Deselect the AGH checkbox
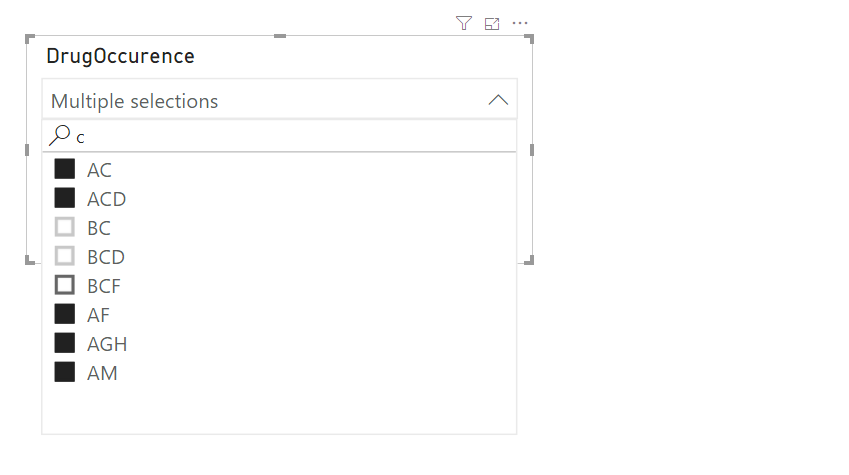The image size is (849, 475). pos(65,343)
